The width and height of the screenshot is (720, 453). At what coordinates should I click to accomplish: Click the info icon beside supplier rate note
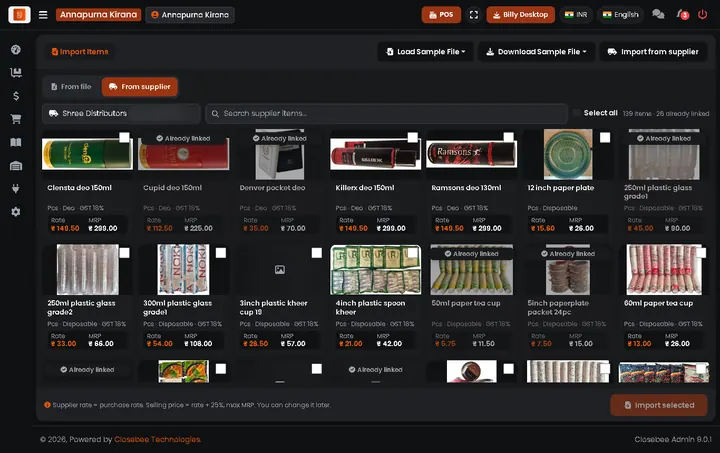[x=47, y=405]
